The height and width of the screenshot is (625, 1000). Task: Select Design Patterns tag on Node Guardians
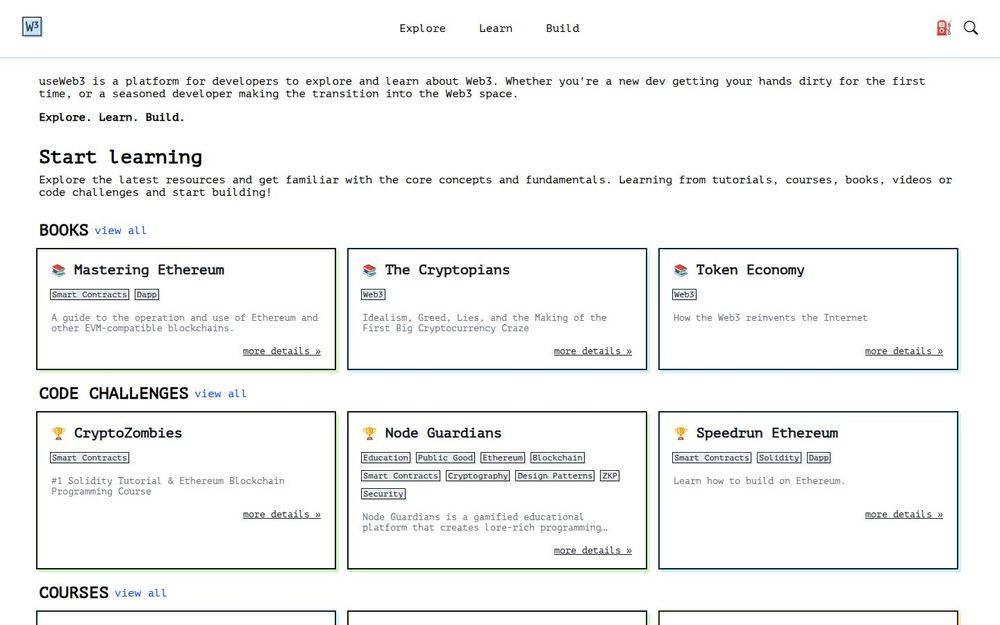555,476
